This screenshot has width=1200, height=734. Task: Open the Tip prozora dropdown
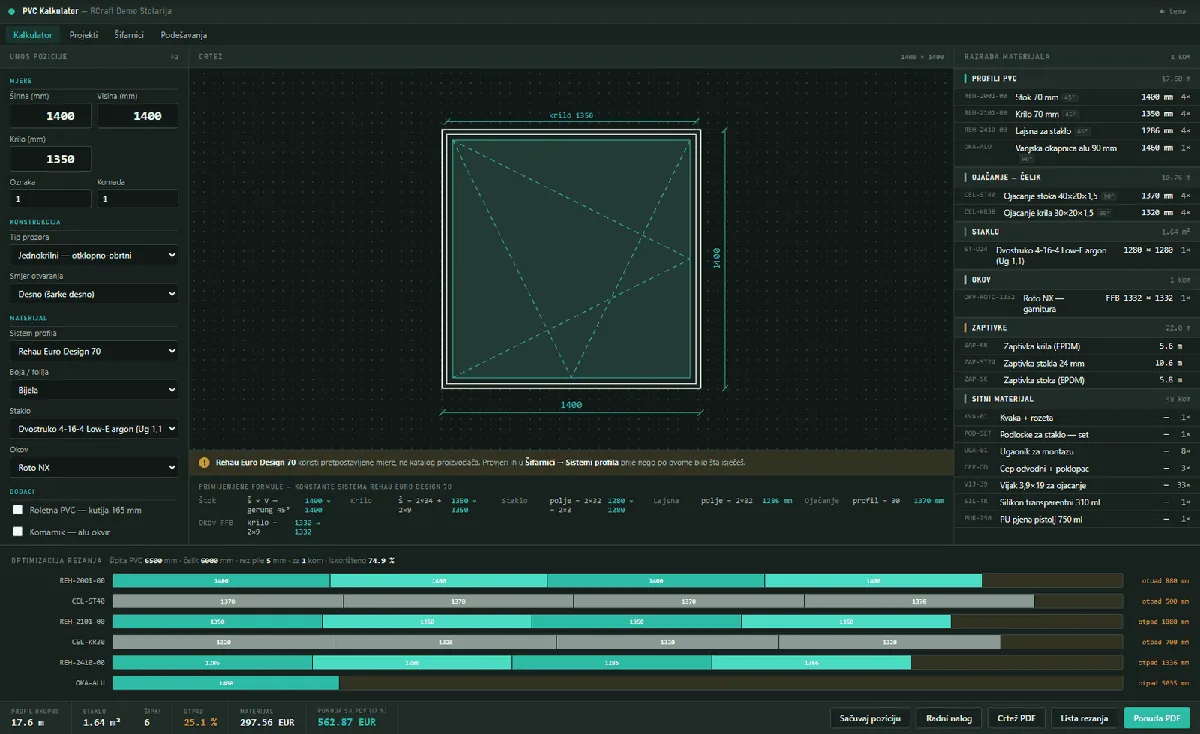coord(95,256)
